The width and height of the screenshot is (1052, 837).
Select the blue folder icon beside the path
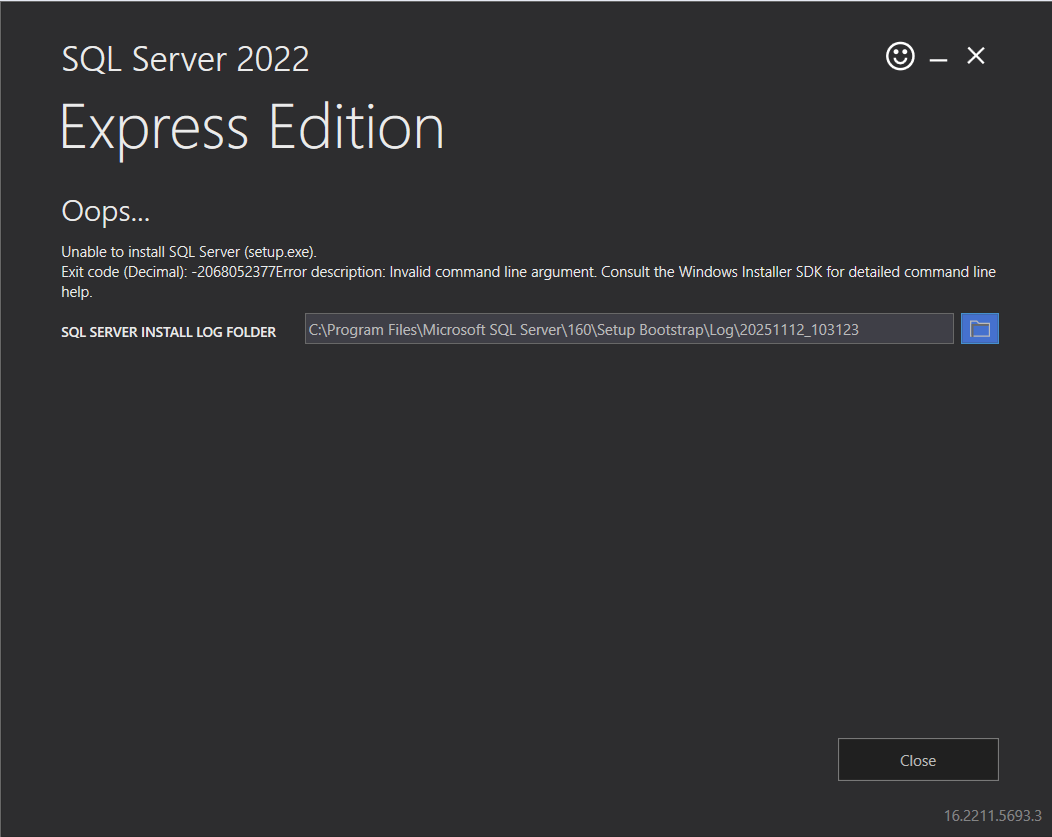[979, 328]
